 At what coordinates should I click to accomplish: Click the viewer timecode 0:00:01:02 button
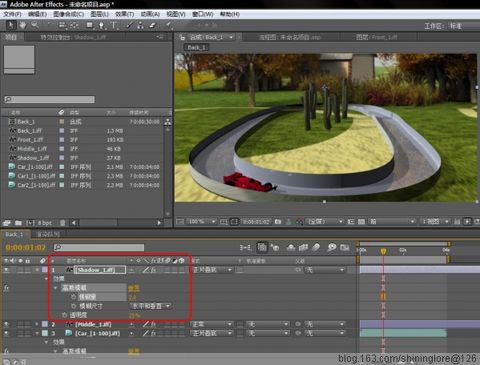click(x=256, y=222)
